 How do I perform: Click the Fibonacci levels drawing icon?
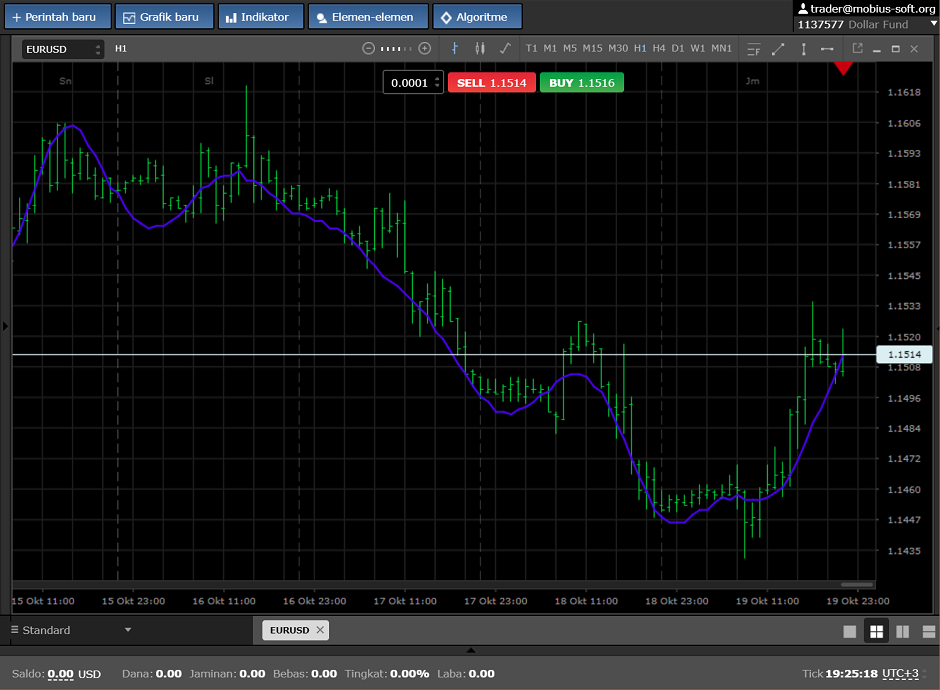click(x=754, y=49)
